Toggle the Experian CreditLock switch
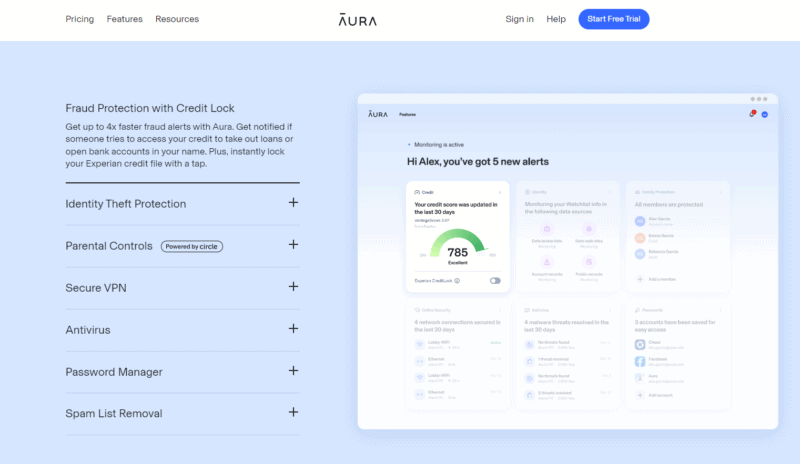 tap(495, 281)
